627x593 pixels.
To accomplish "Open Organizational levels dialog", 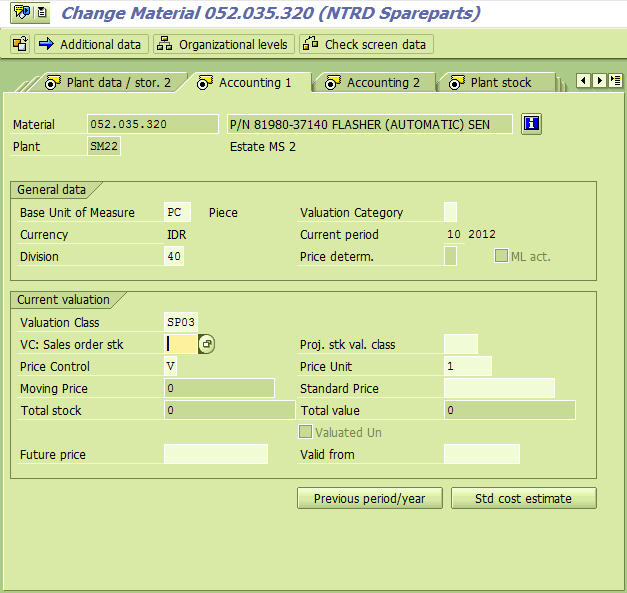I will click(x=224, y=44).
